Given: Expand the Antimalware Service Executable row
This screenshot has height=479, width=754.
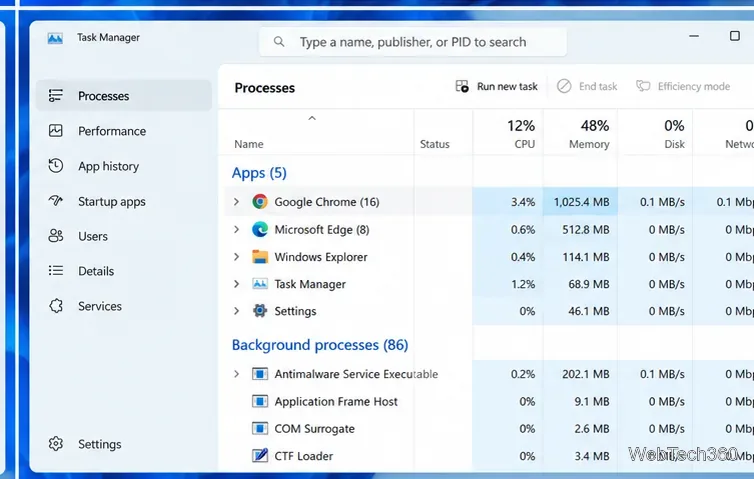Looking at the screenshot, I should [236, 374].
